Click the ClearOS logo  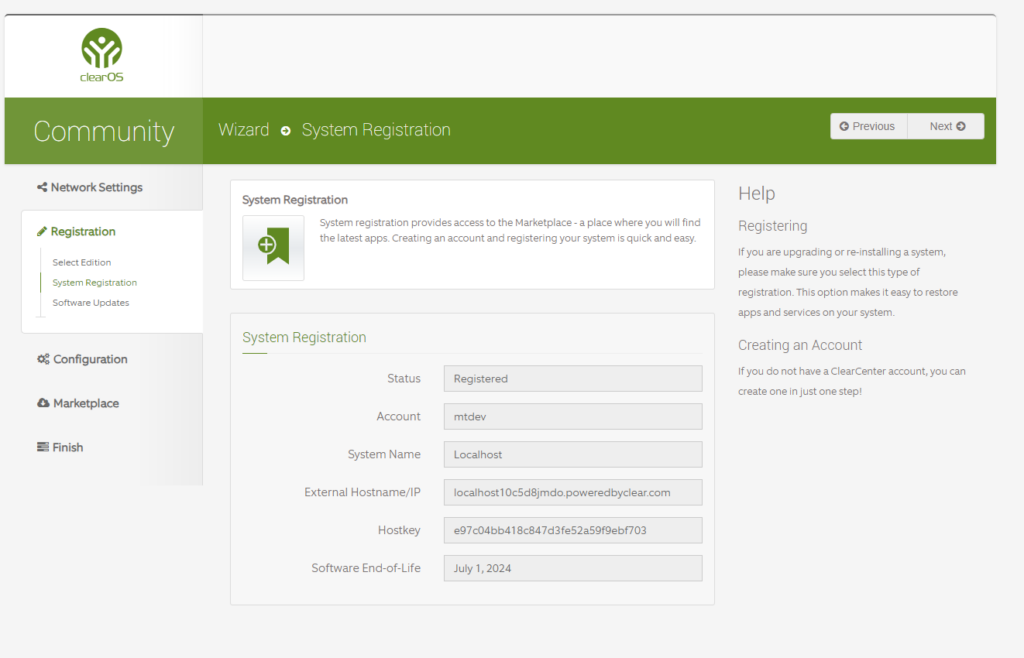point(102,55)
